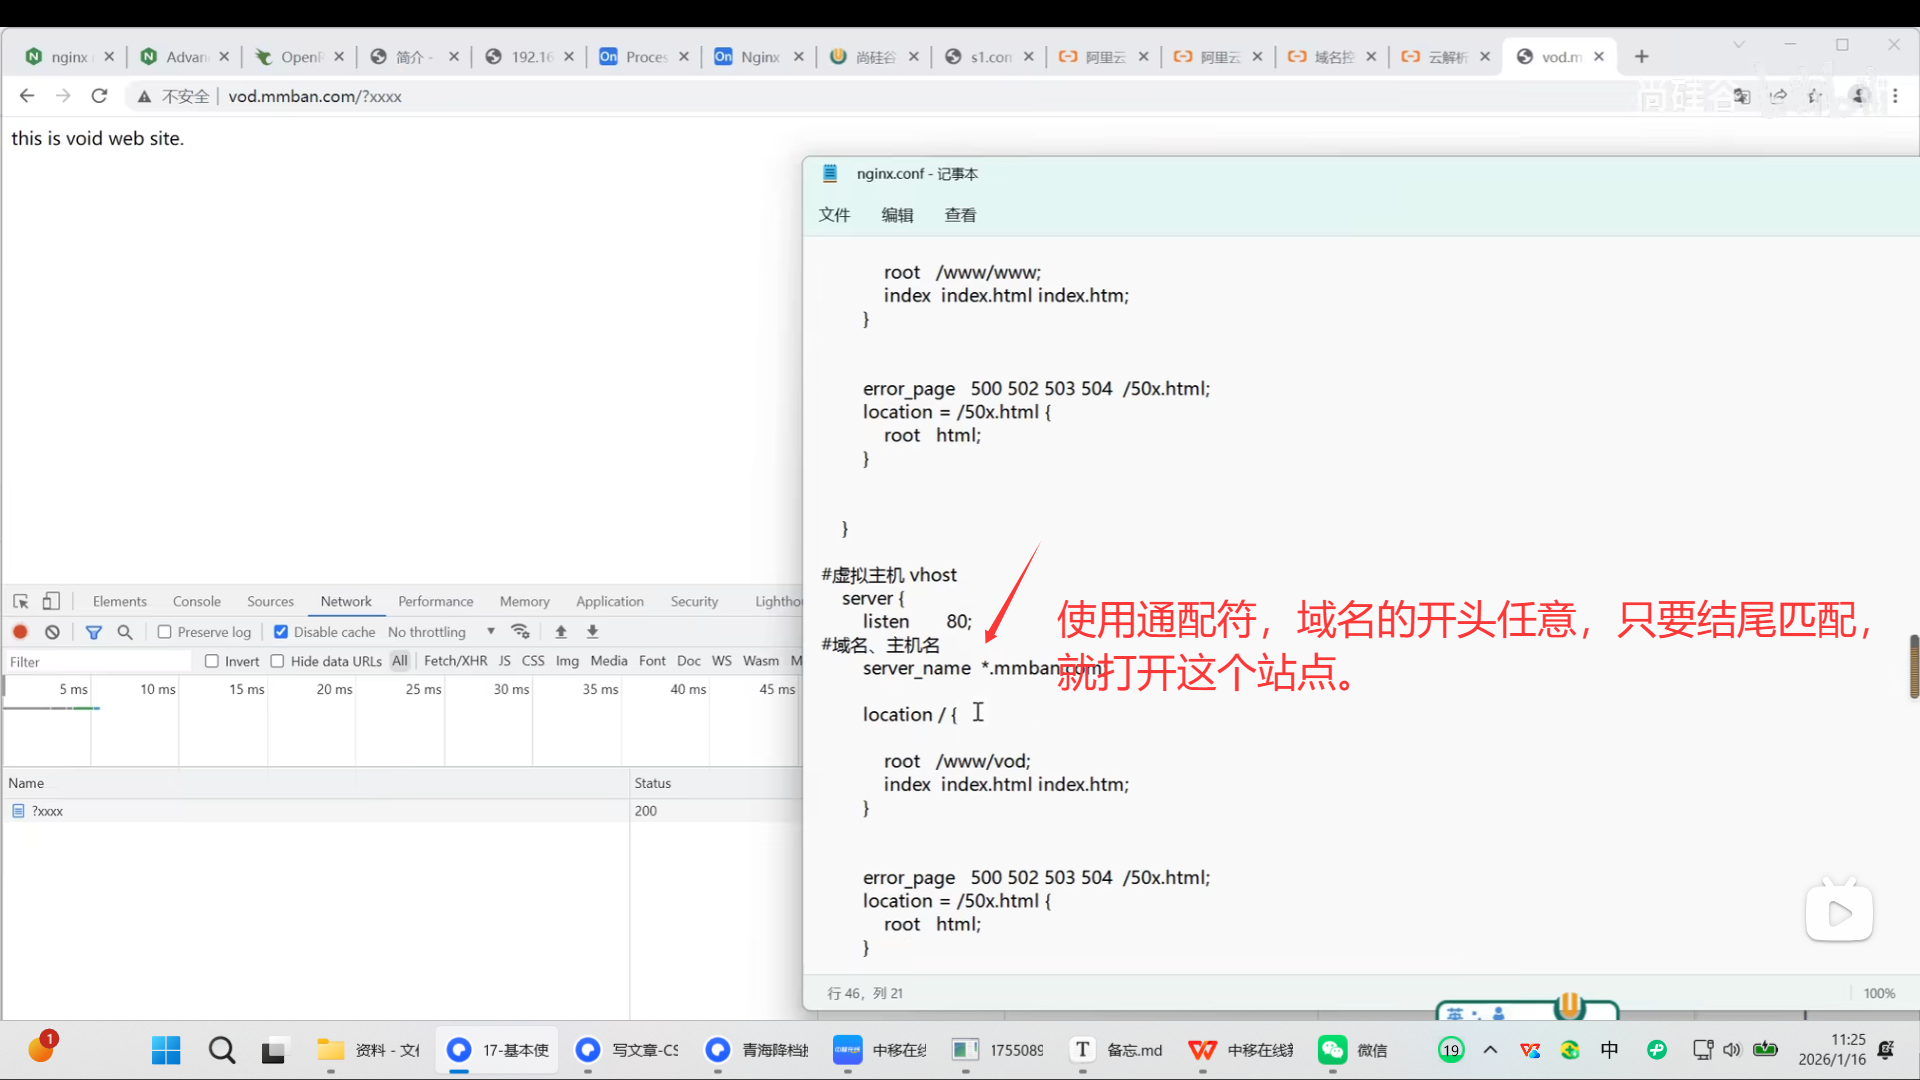Click the DevTools inspect element icon
The width and height of the screenshot is (1920, 1080).
click(21, 601)
